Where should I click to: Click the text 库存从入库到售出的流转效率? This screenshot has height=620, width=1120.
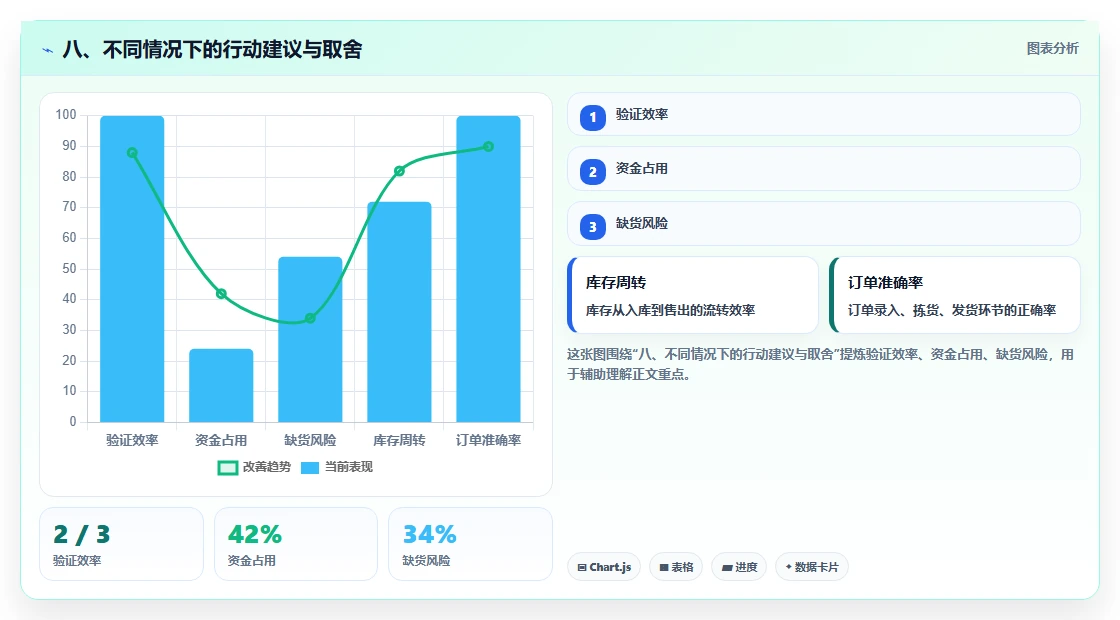point(671,310)
